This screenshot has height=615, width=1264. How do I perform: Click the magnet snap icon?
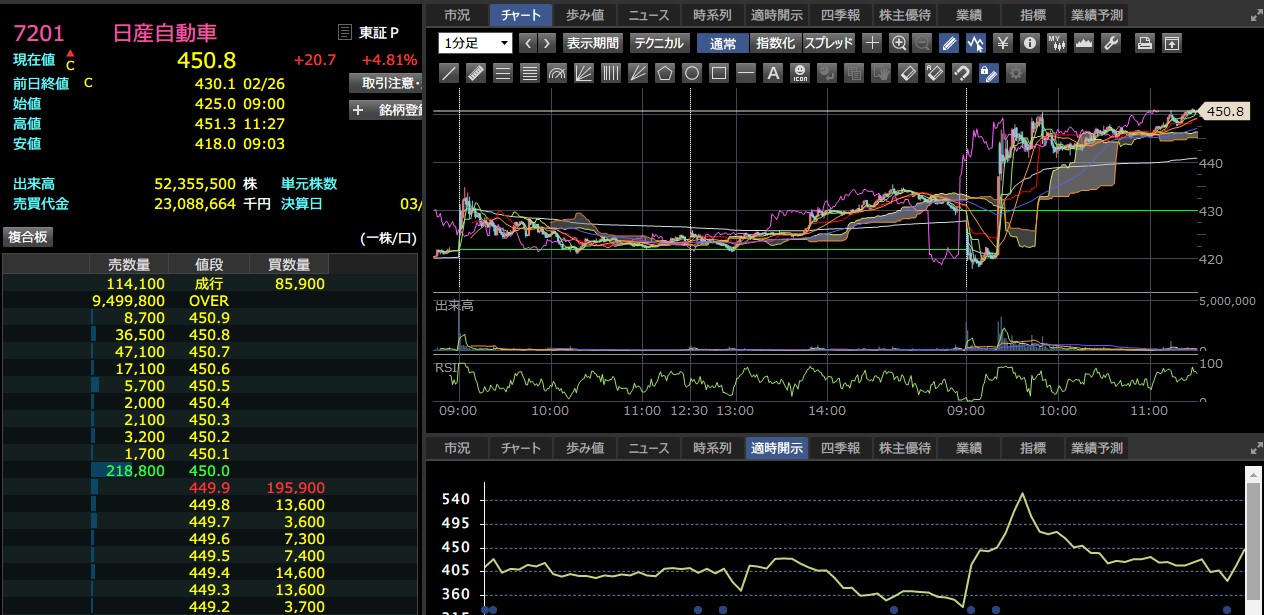click(961, 73)
